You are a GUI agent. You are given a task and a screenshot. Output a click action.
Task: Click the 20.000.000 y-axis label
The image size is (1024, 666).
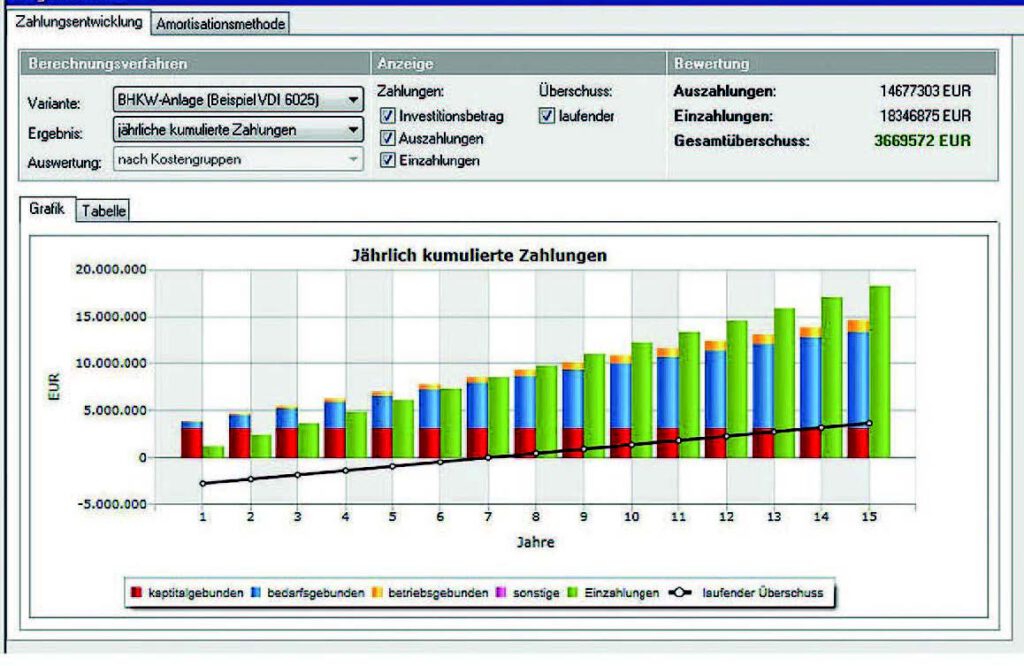click(111, 270)
